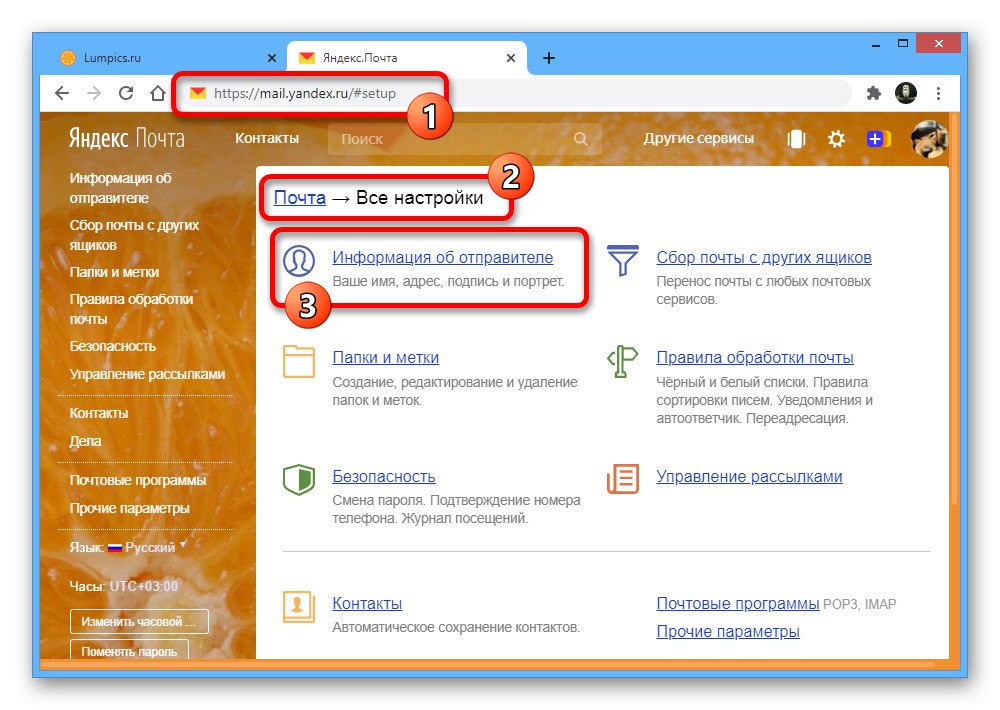Click the Russian flag icon
This screenshot has width=1000, height=710.
[115, 548]
